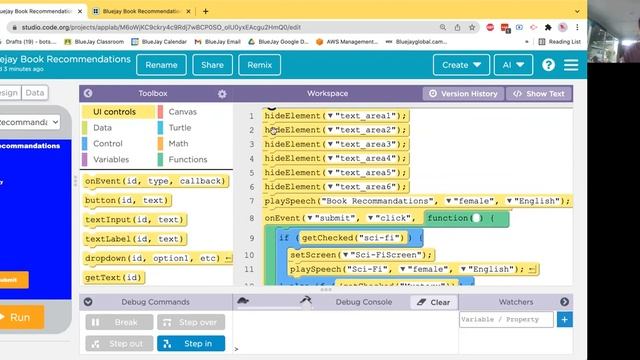Run the app with Run button
This screenshot has width=640, height=360.
point(21,317)
